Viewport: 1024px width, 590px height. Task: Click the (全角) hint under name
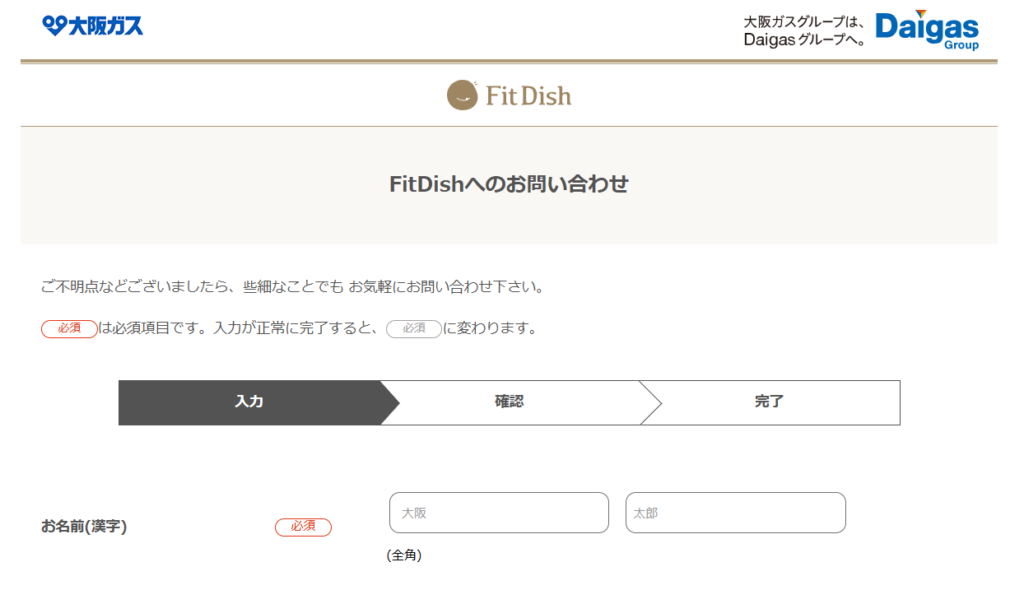[x=404, y=555]
